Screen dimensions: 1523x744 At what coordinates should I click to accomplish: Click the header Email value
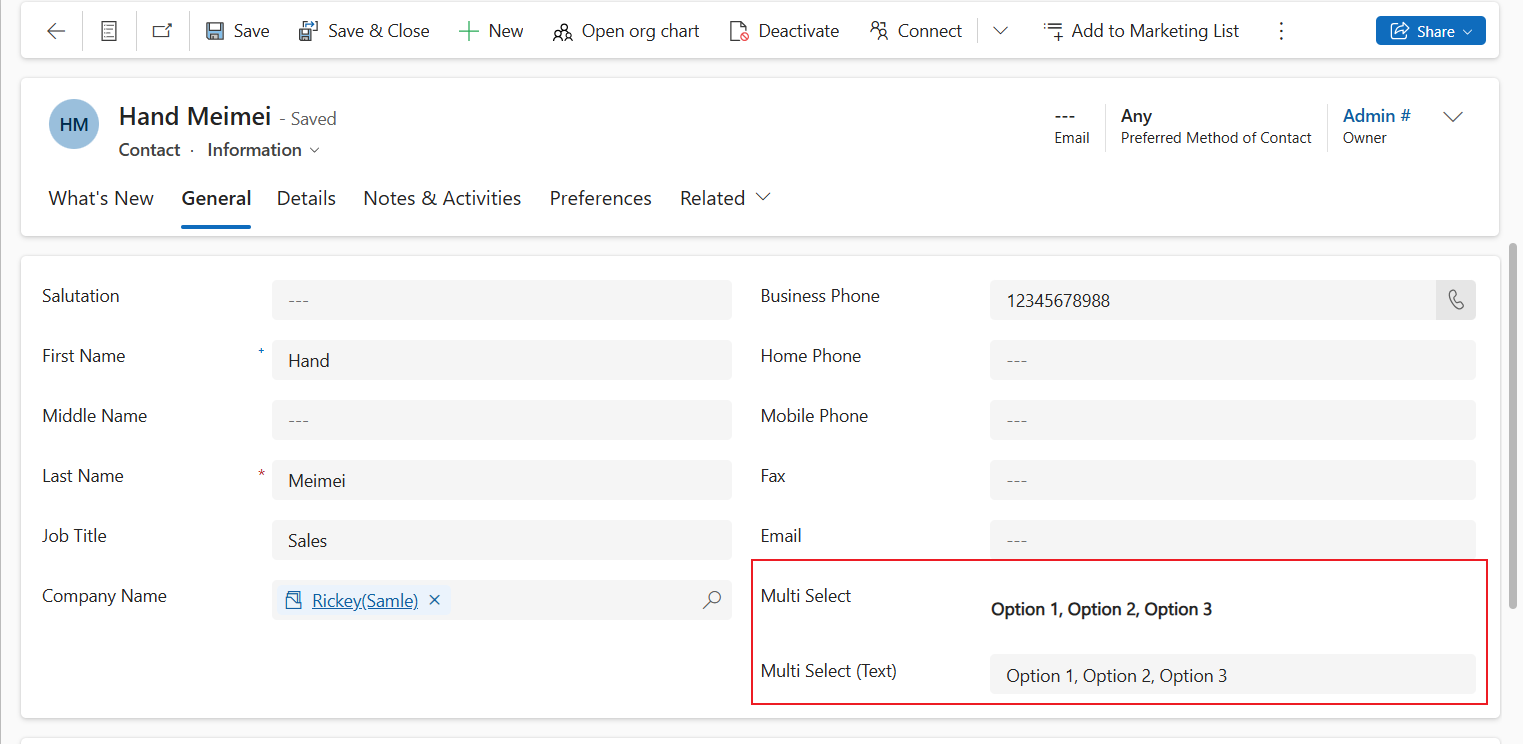1064,116
